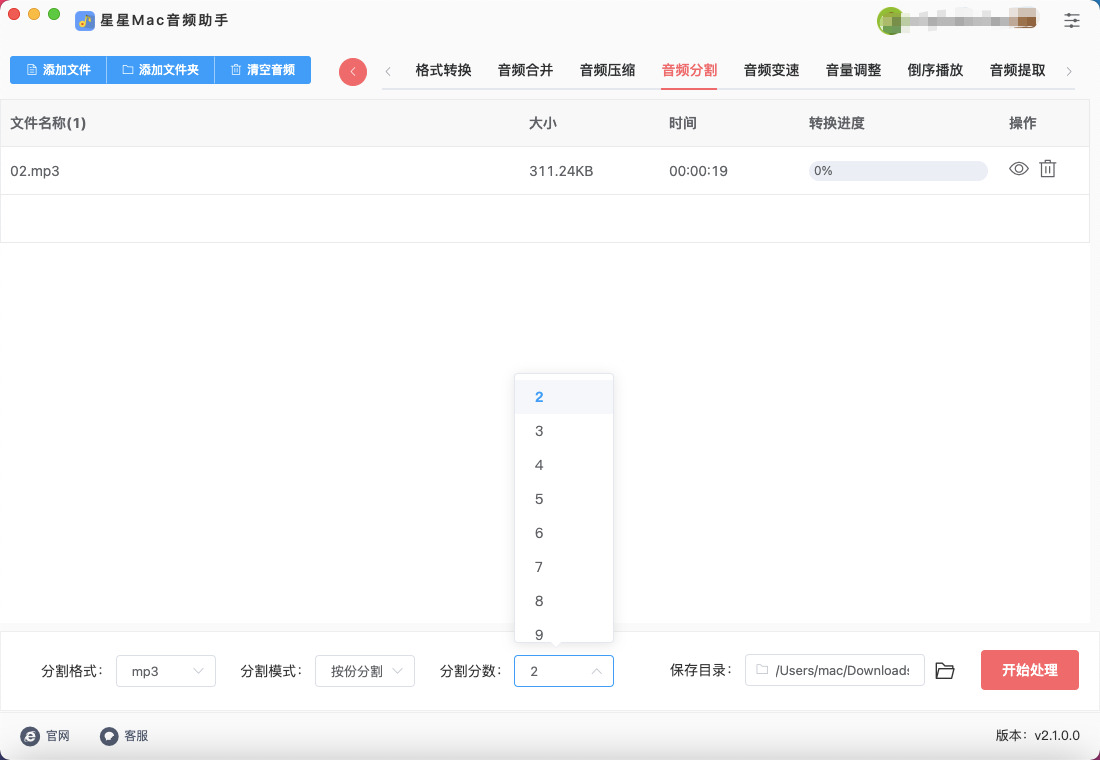Click the user avatar in title bar

point(889,20)
